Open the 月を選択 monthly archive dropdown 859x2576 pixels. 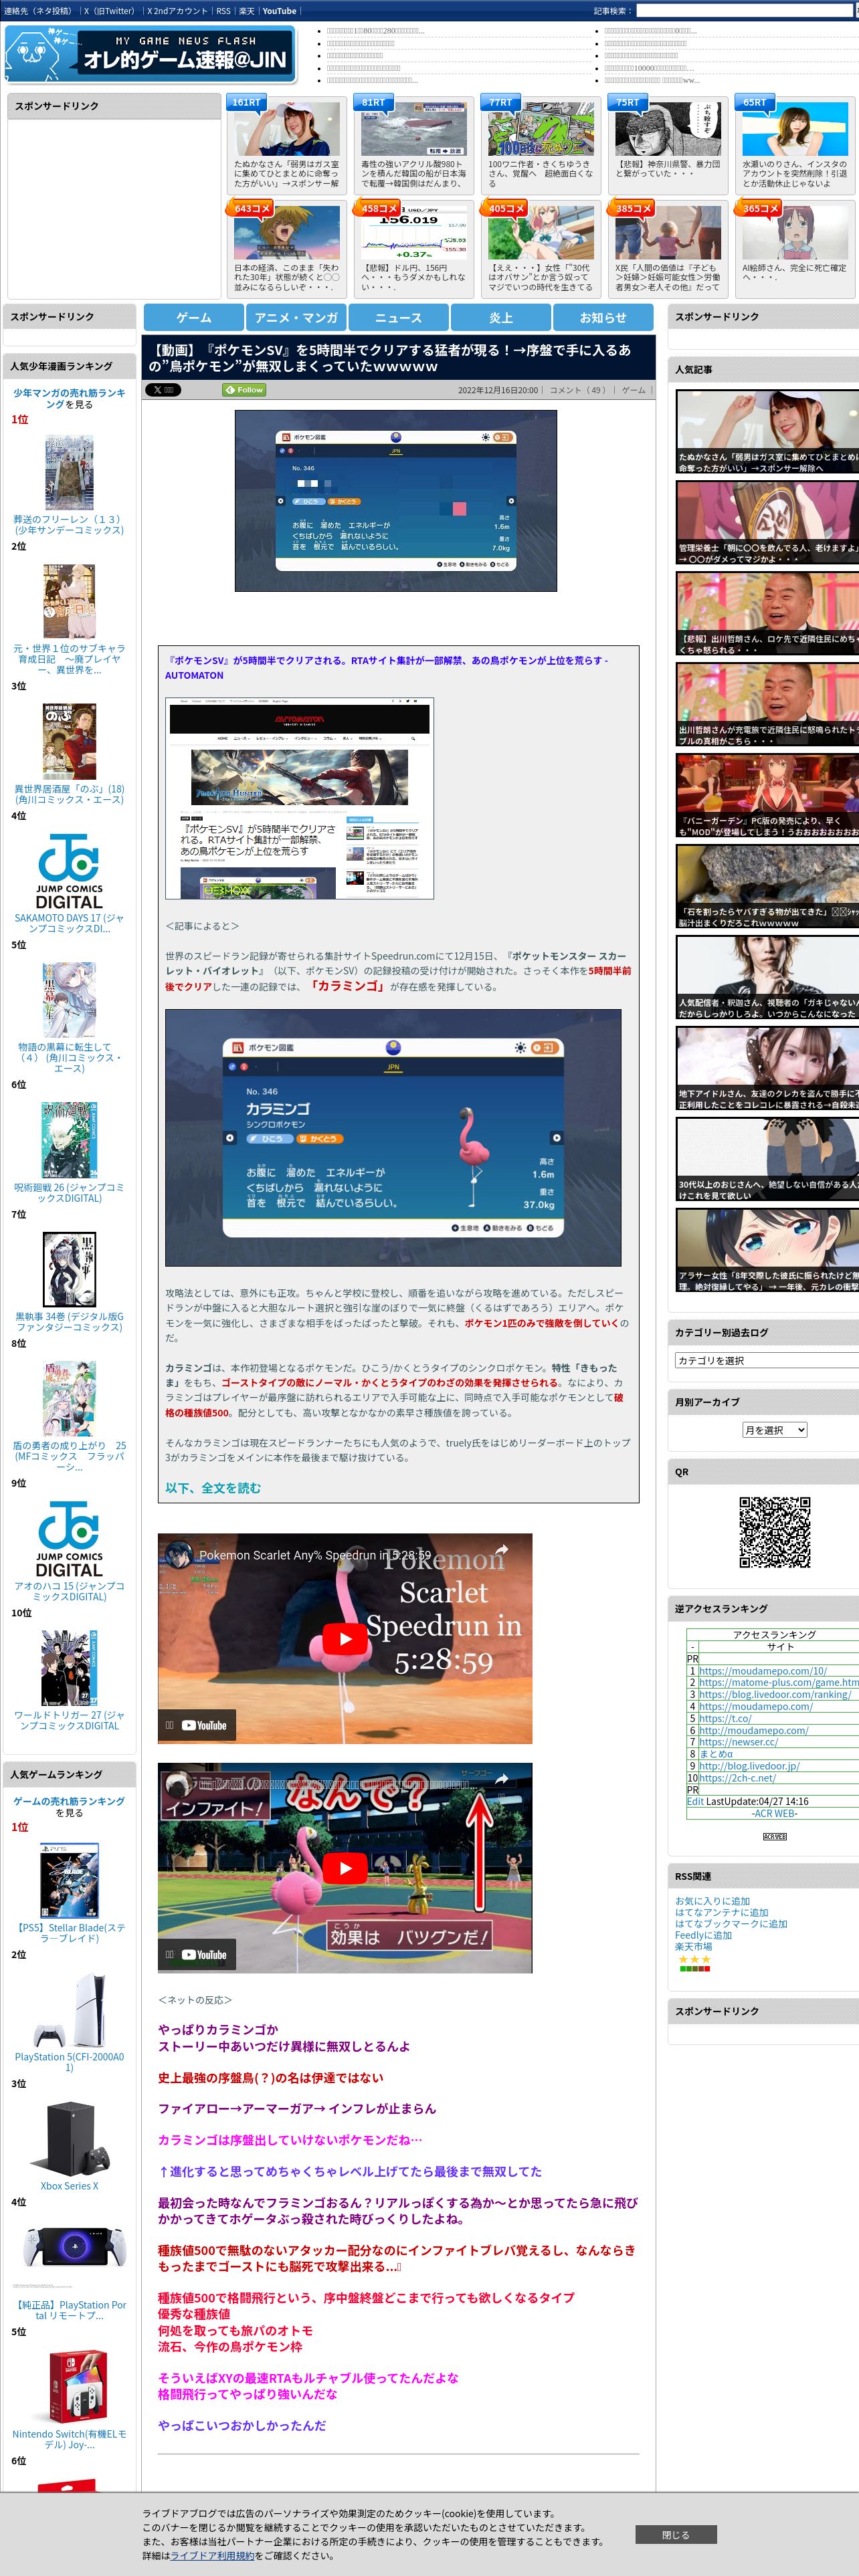pyautogui.click(x=774, y=1430)
